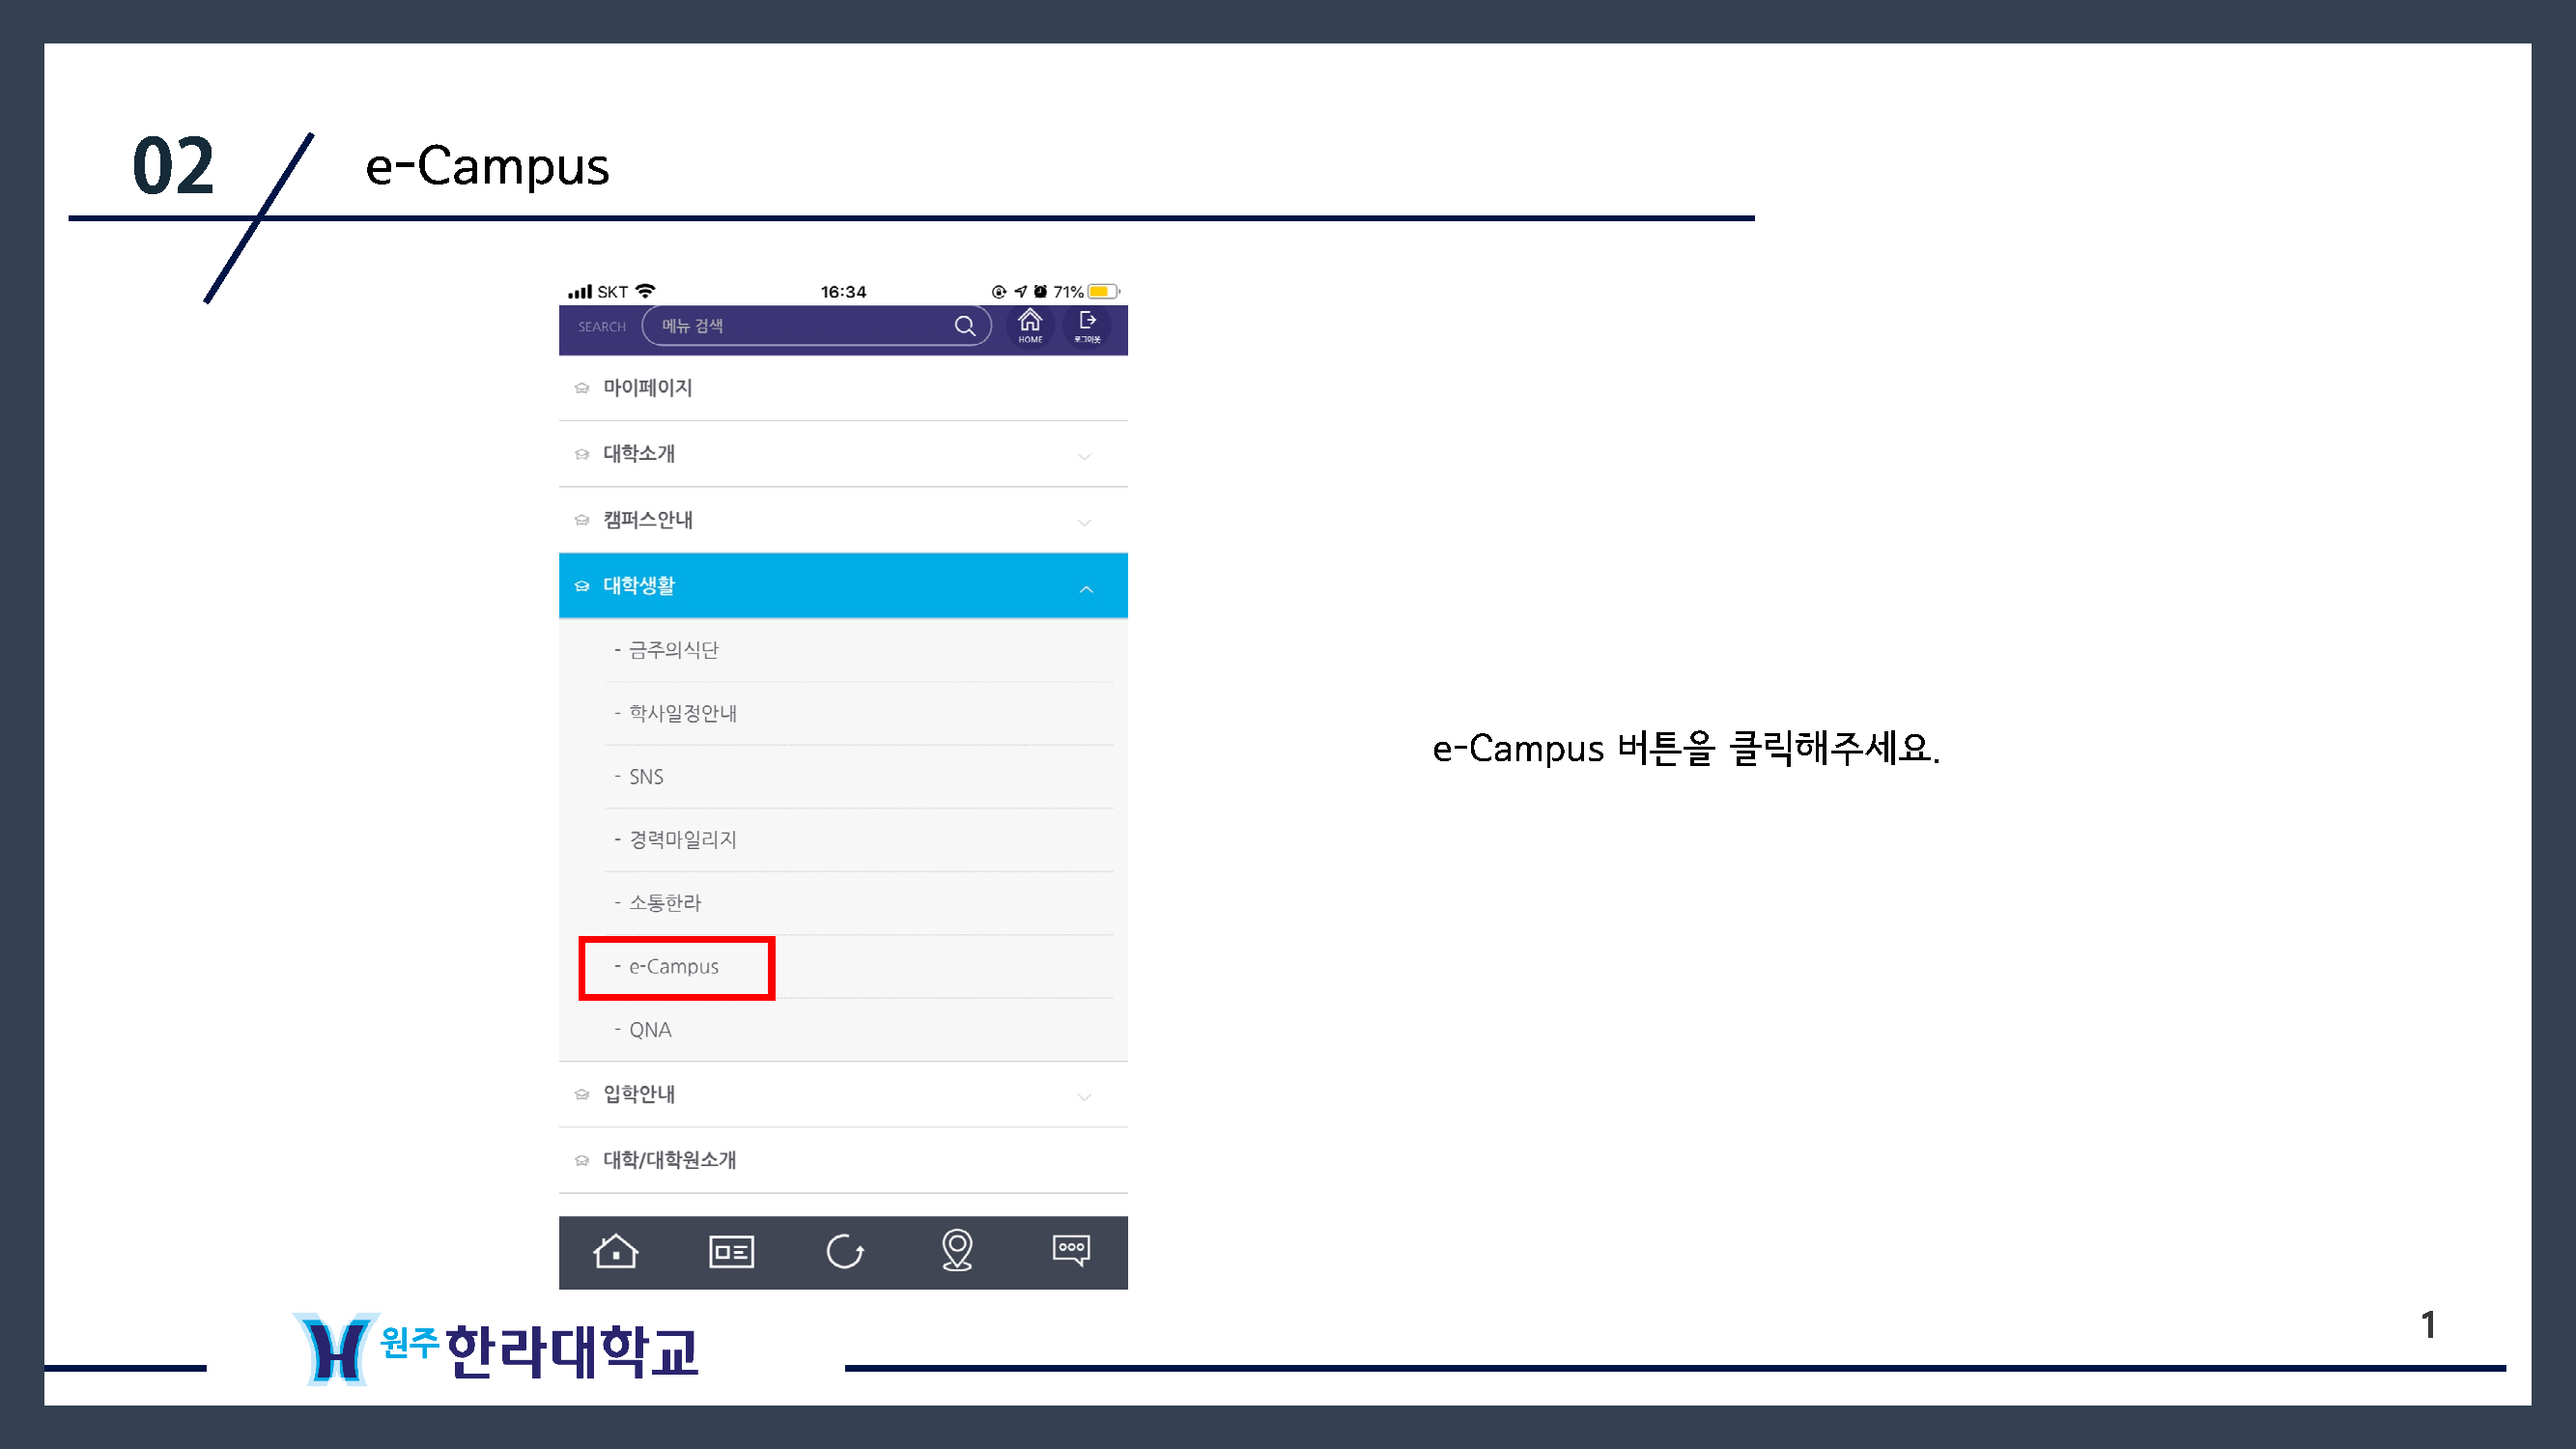
Task: Tap the home icon in the bottom bar
Action: click(615, 1251)
